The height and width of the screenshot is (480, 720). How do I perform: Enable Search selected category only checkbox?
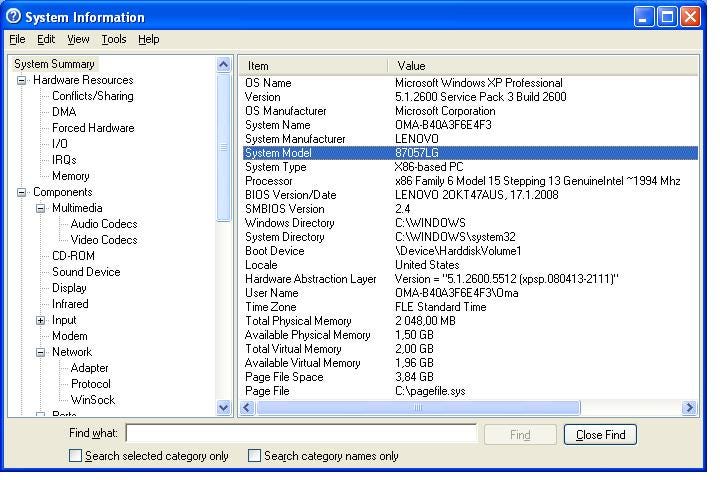(x=75, y=456)
